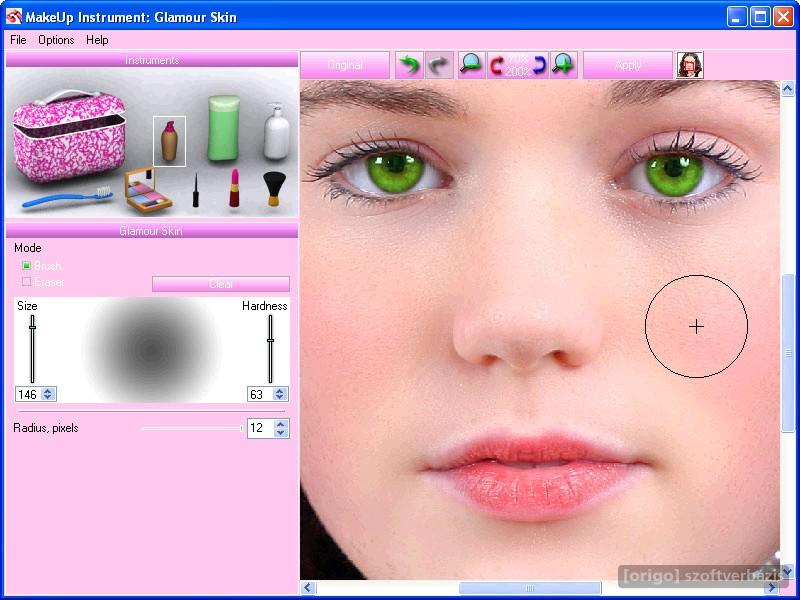Clear the Glamour Skin mask

221,284
